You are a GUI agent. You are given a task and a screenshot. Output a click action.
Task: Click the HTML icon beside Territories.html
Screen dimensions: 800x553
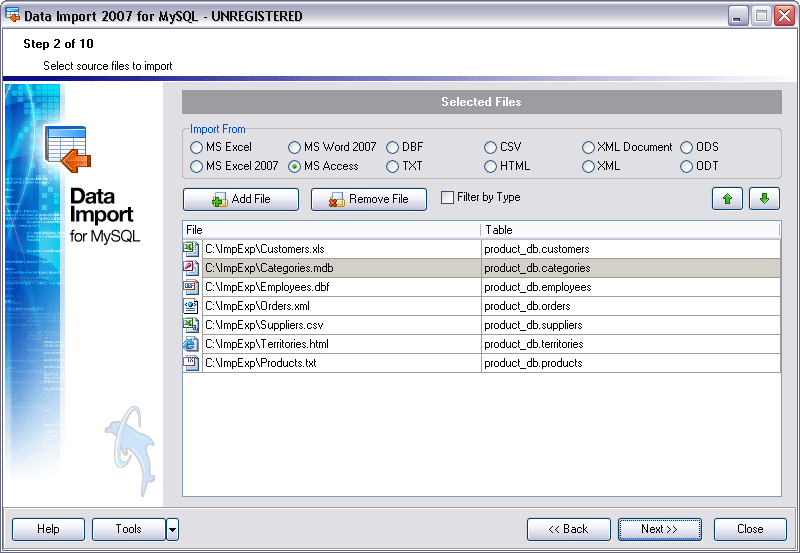[x=191, y=344]
